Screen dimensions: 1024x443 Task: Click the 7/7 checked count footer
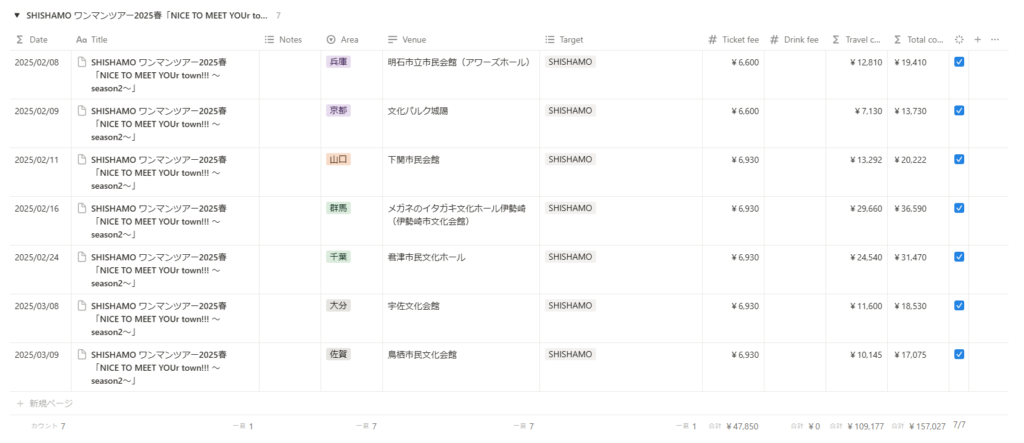[x=959, y=425]
